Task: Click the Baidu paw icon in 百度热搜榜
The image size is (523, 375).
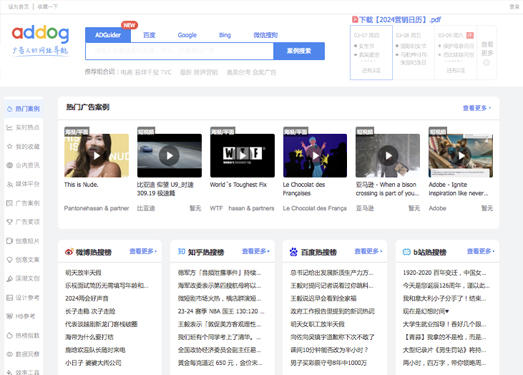Action: [294, 252]
